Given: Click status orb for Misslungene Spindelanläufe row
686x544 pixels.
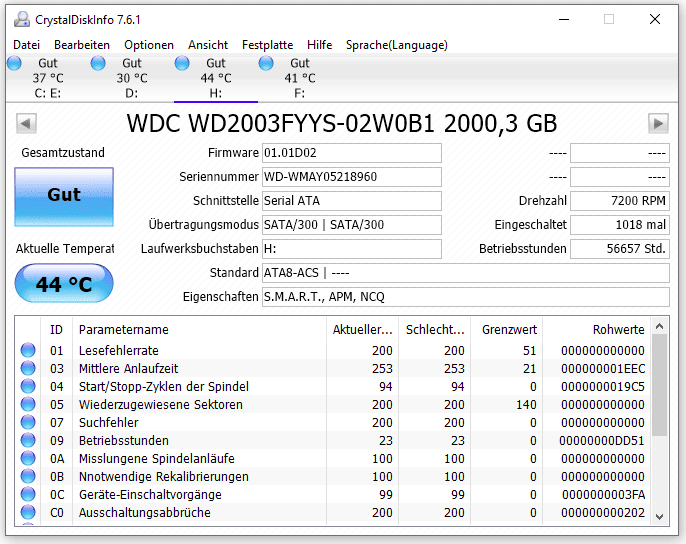Looking at the screenshot, I should [x=28, y=458].
